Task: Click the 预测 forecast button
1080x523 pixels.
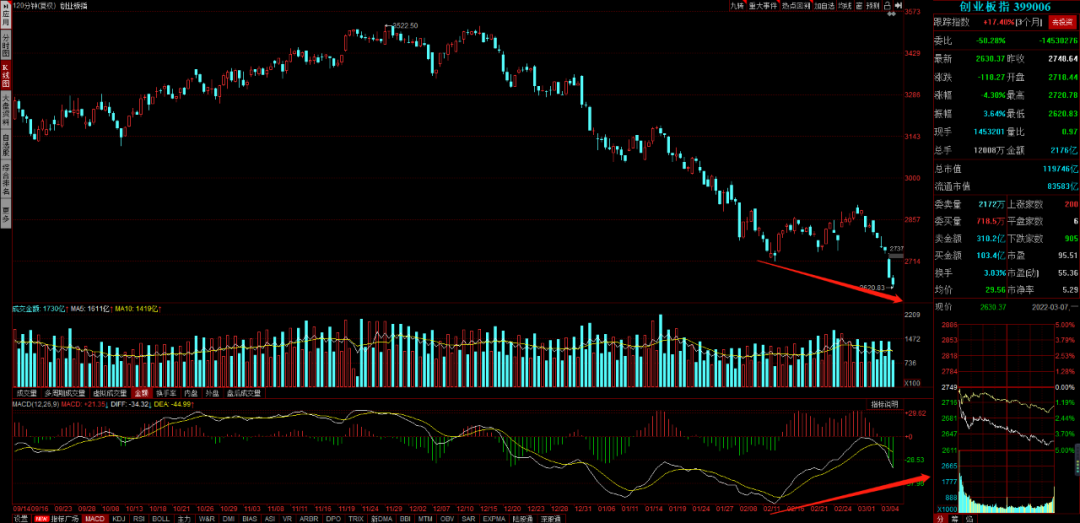Action: pos(873,6)
